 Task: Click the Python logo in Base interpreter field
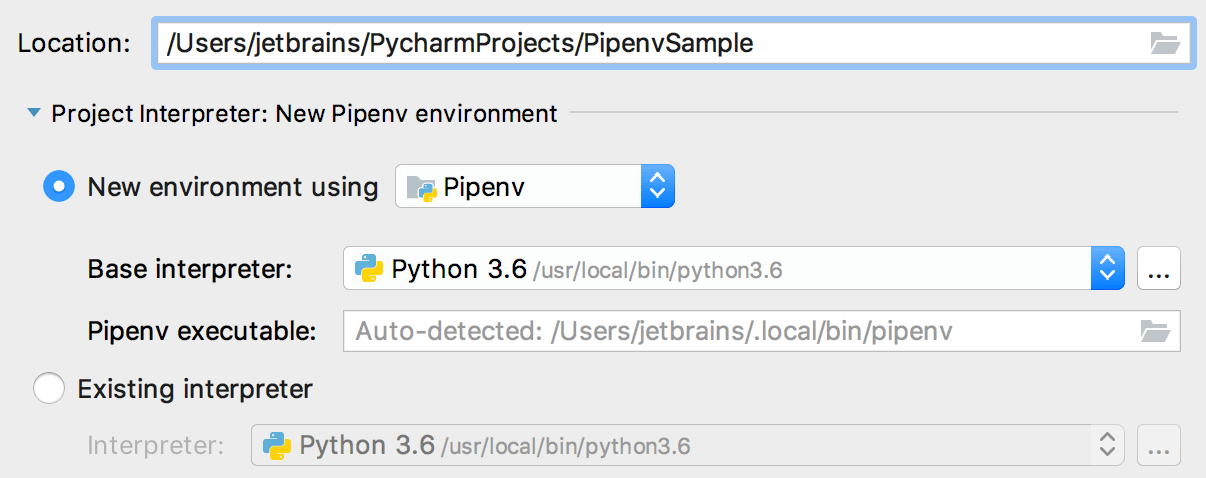coord(370,269)
